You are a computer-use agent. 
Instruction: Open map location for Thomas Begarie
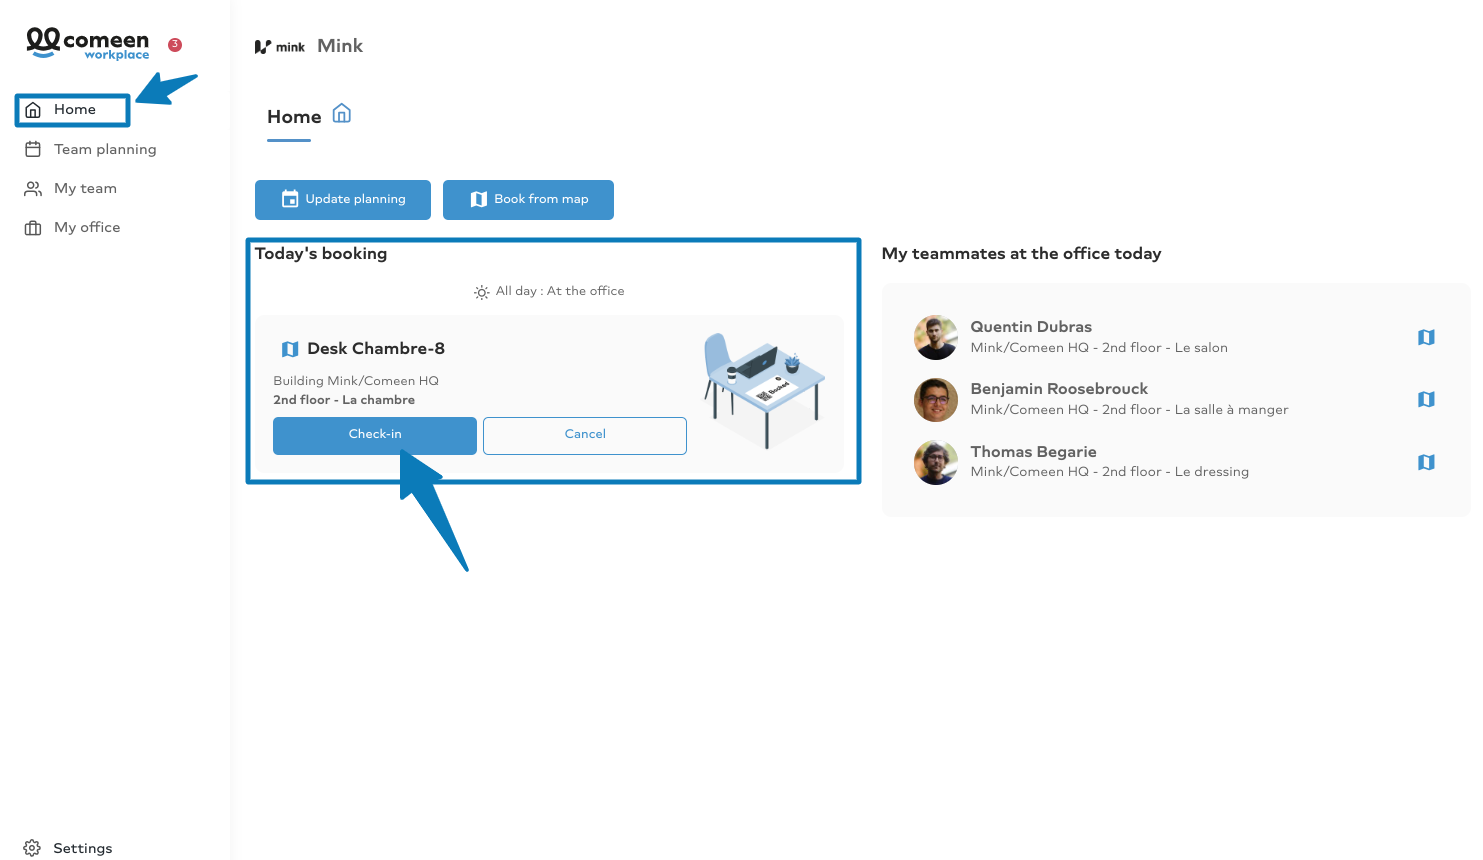pyautogui.click(x=1426, y=462)
